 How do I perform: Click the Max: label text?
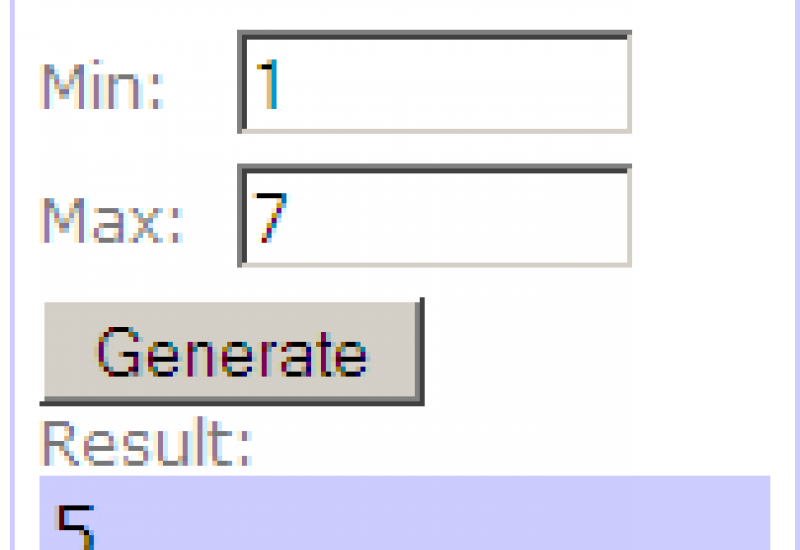[x=111, y=220]
